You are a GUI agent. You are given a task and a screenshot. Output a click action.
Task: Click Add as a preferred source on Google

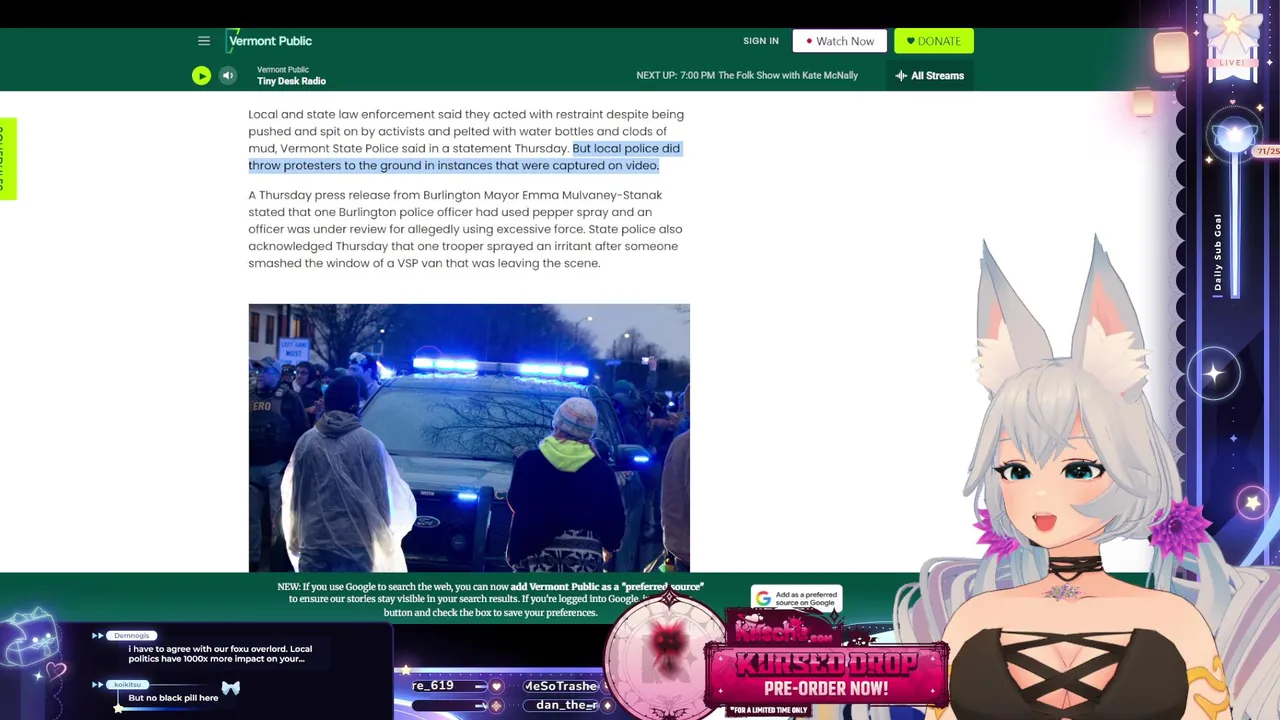797,598
